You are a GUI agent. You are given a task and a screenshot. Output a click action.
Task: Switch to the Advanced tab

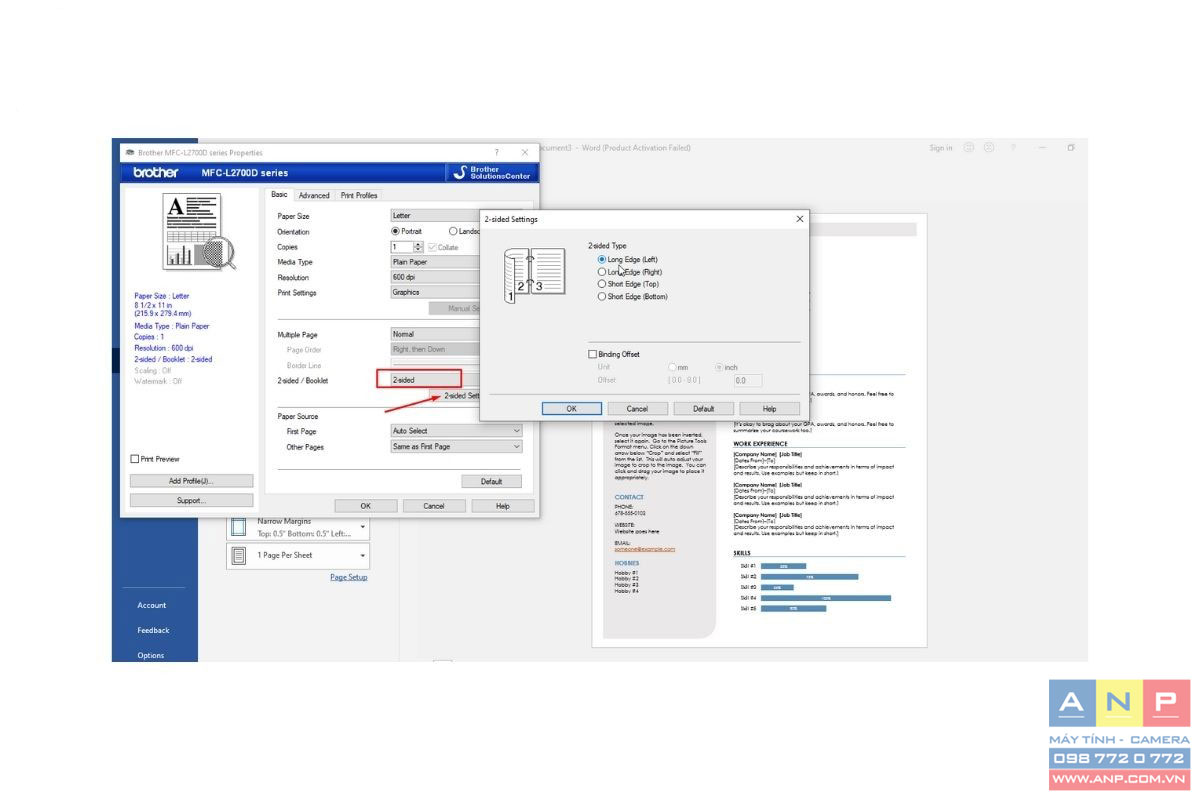(x=314, y=195)
